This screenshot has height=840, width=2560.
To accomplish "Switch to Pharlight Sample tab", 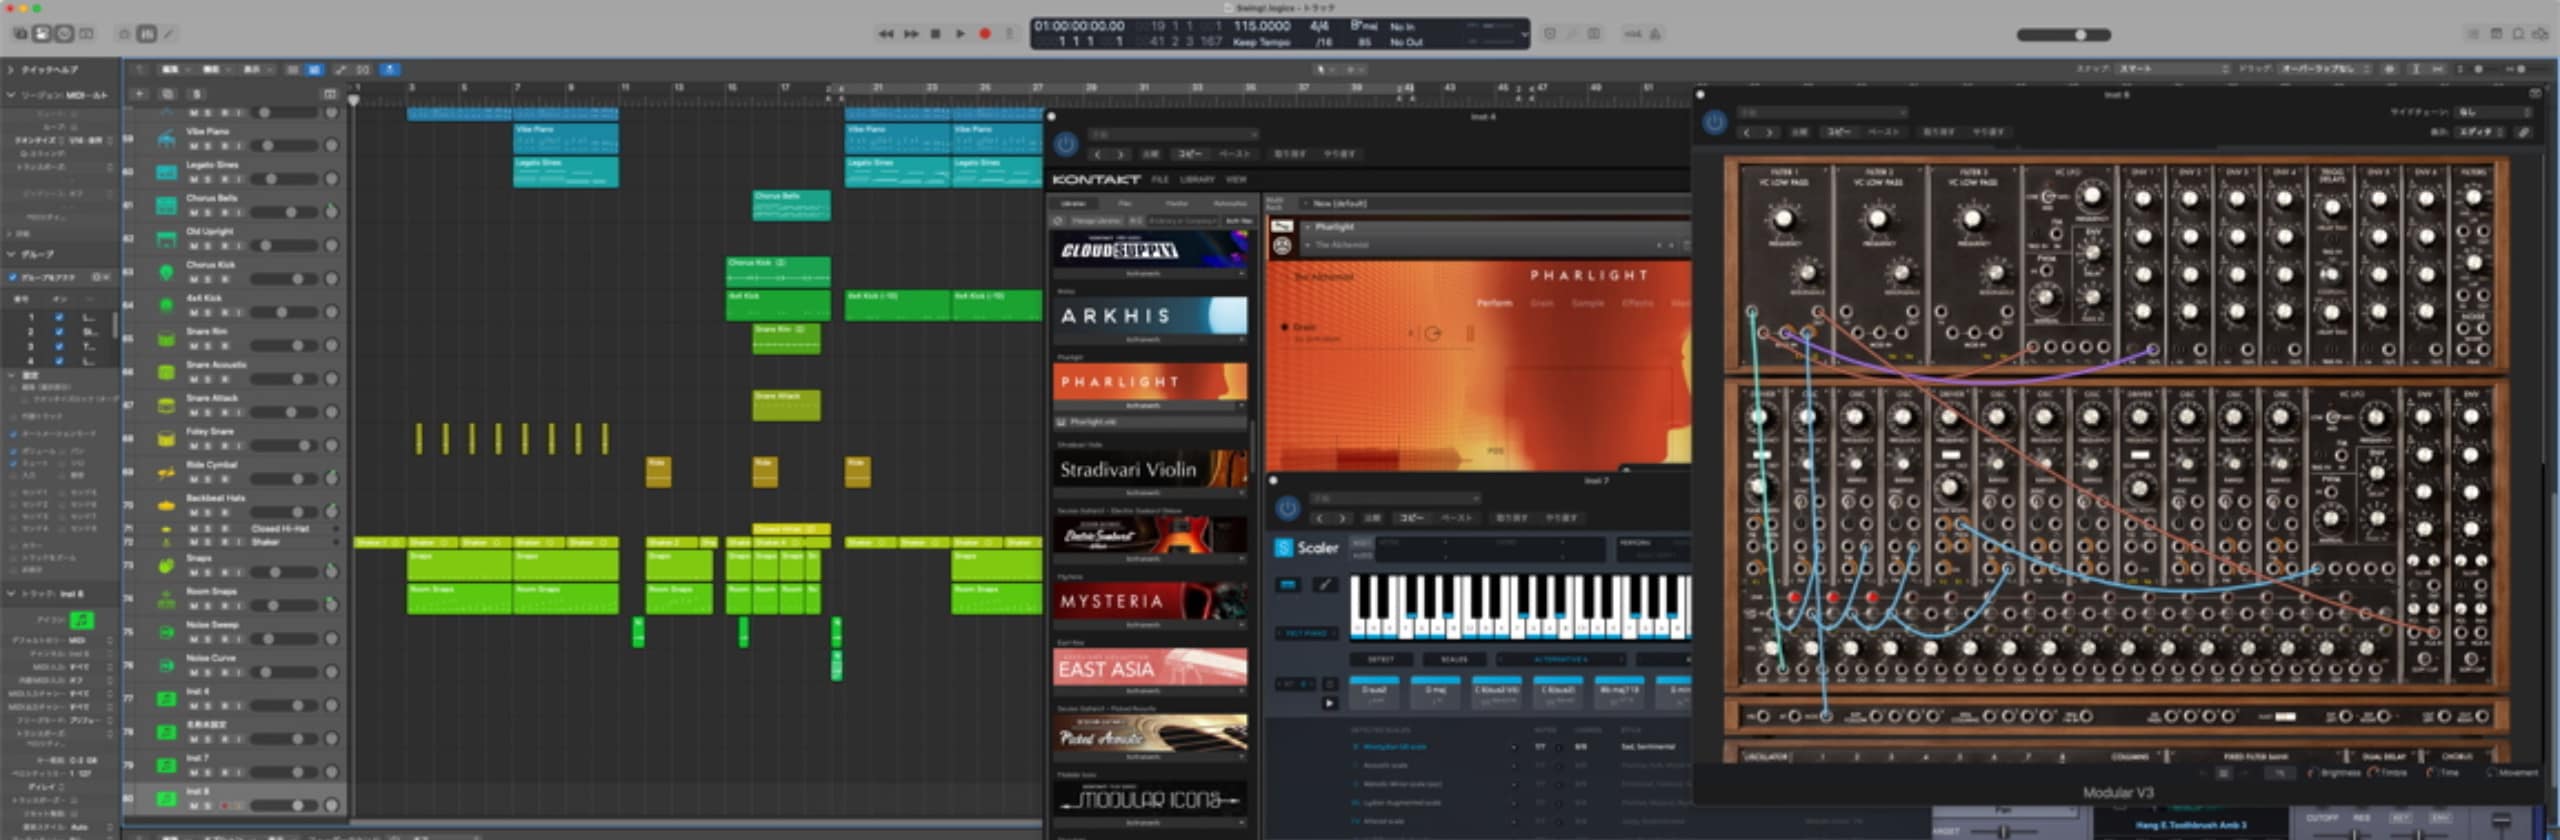I will click(x=1588, y=303).
